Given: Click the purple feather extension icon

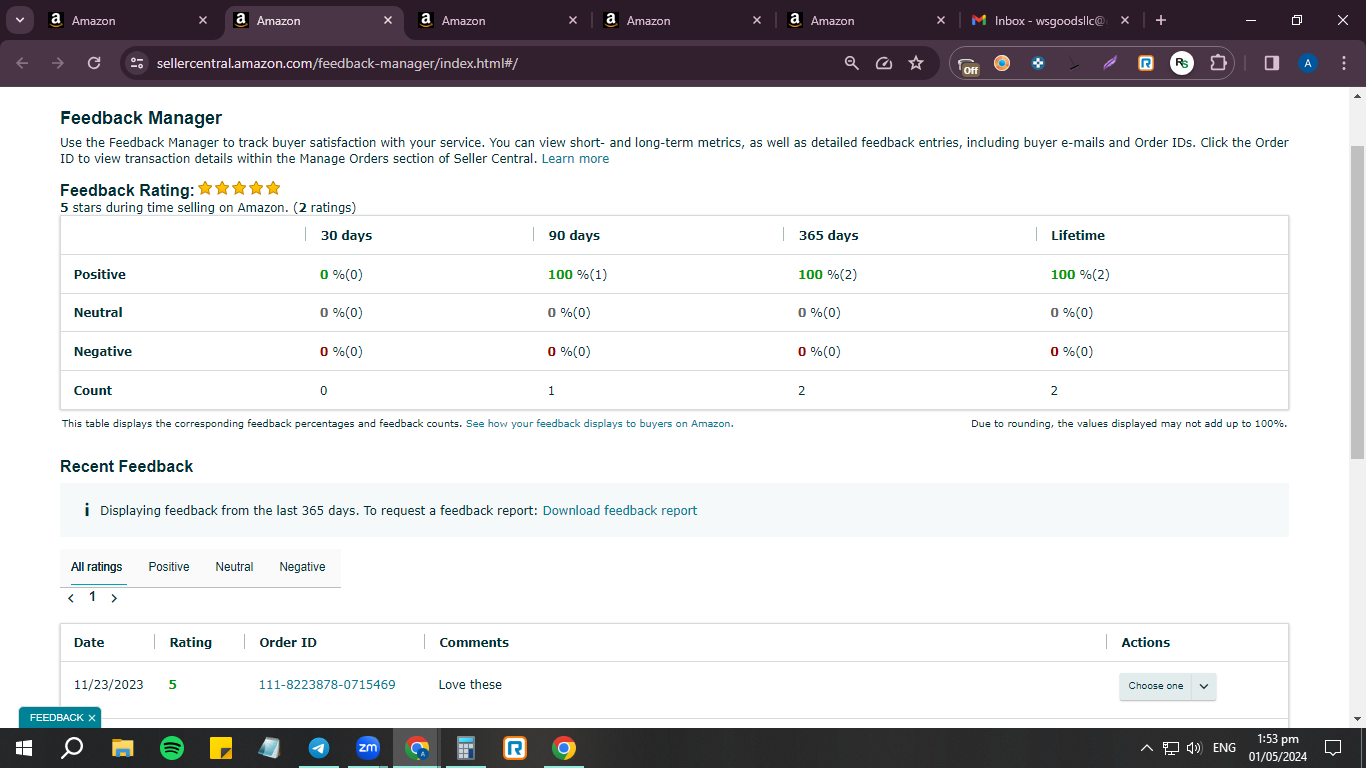Looking at the screenshot, I should tap(1110, 63).
